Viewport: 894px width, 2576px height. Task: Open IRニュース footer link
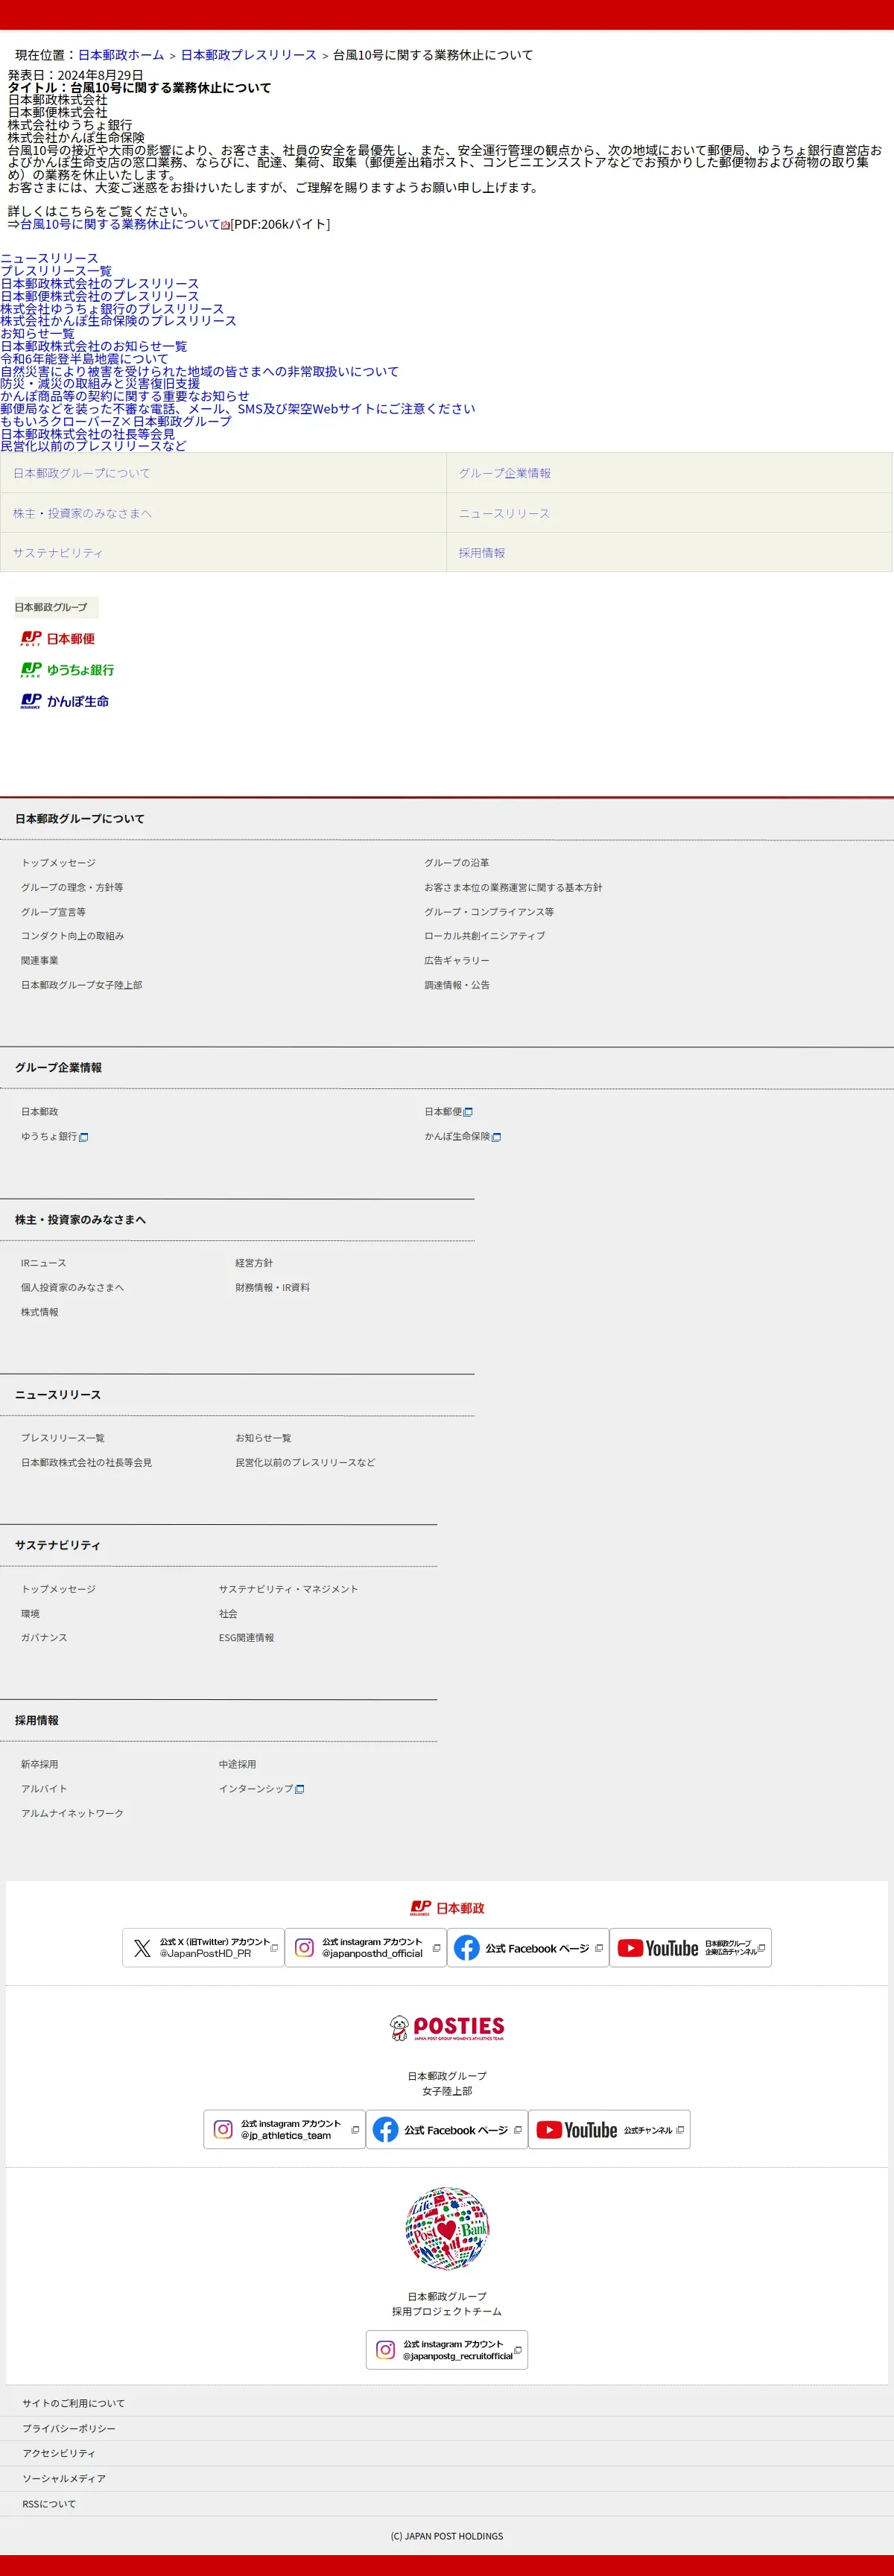tap(43, 1263)
